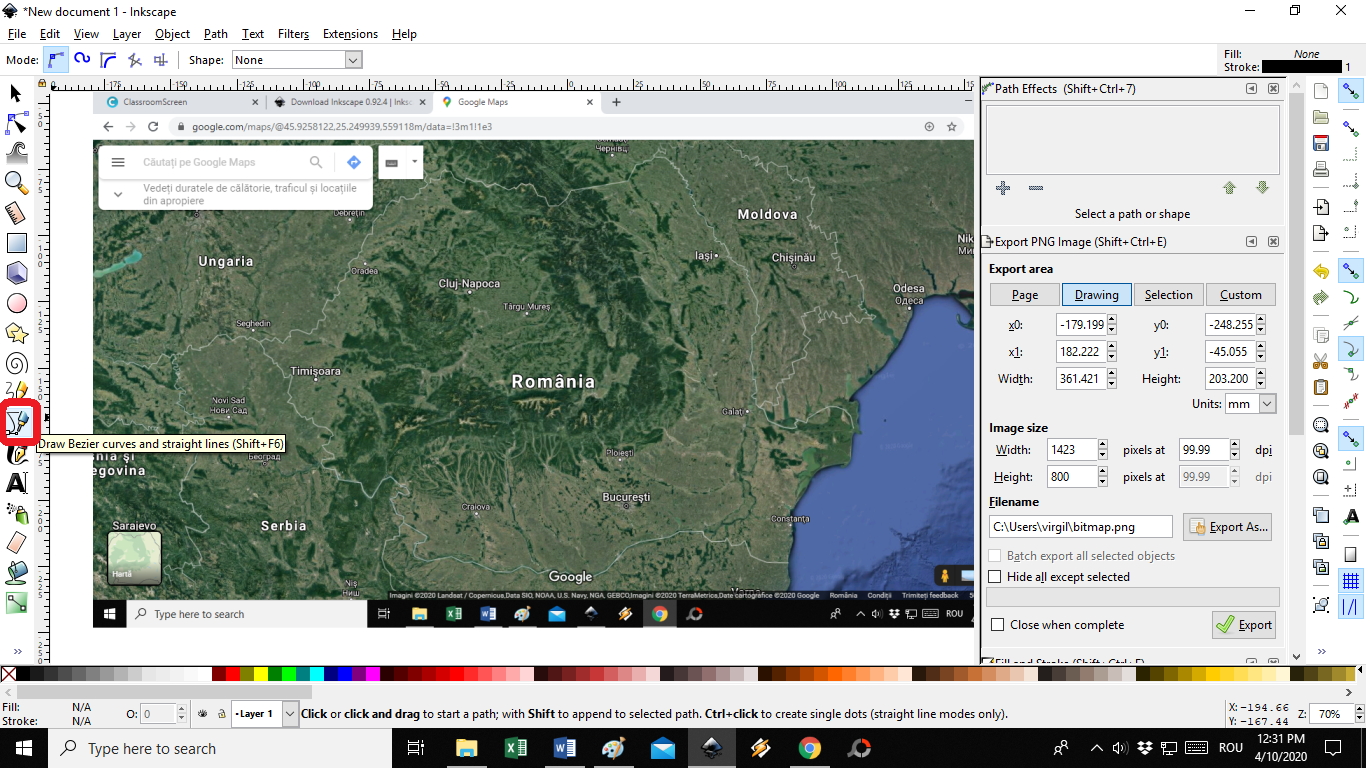Select the Star and polygon tool
Image resolution: width=1366 pixels, height=768 pixels.
(16, 333)
